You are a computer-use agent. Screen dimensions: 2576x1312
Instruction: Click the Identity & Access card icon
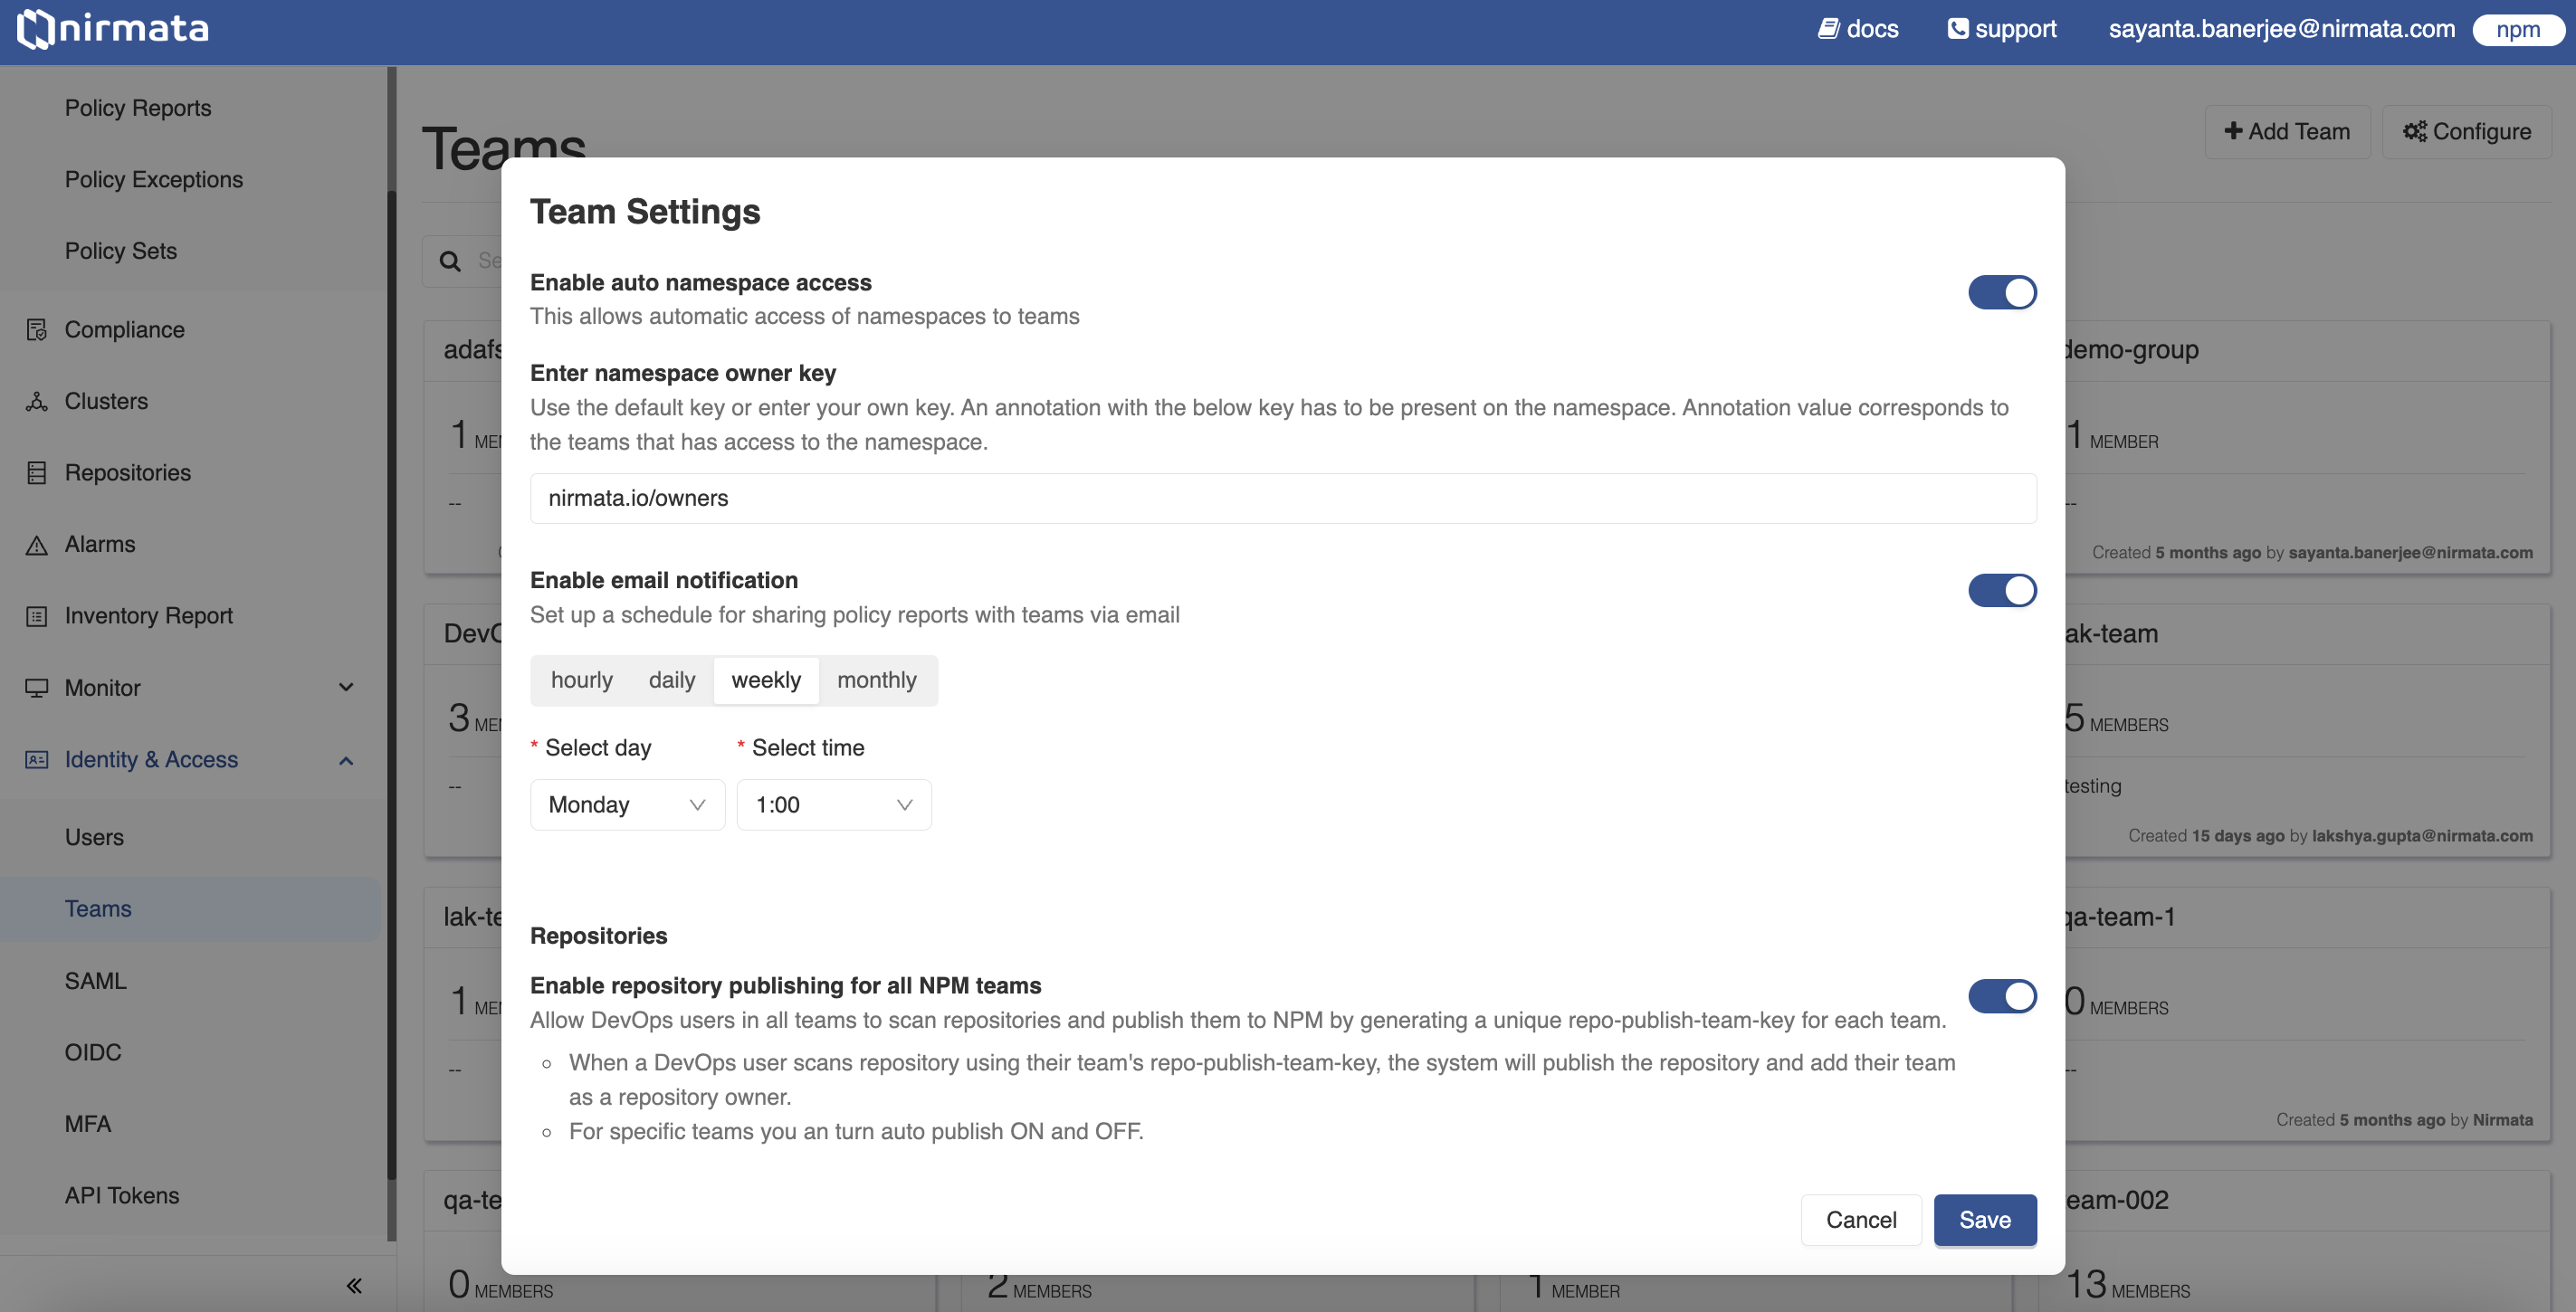[x=37, y=760]
